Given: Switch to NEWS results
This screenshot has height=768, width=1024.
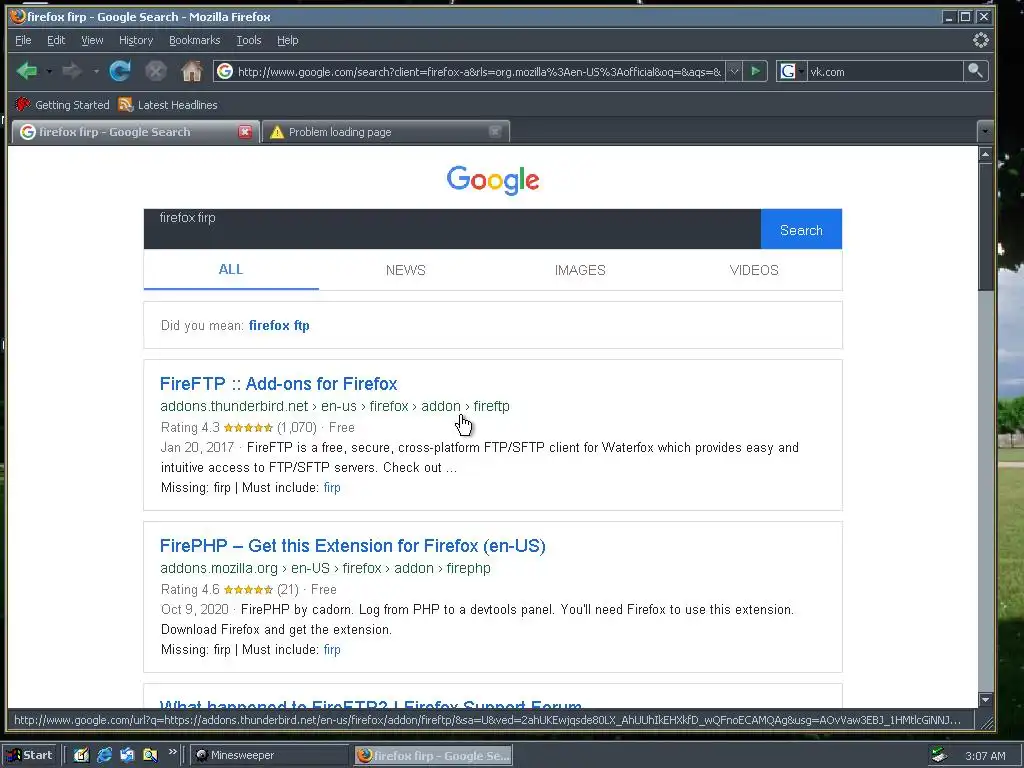Looking at the screenshot, I should 406,270.
